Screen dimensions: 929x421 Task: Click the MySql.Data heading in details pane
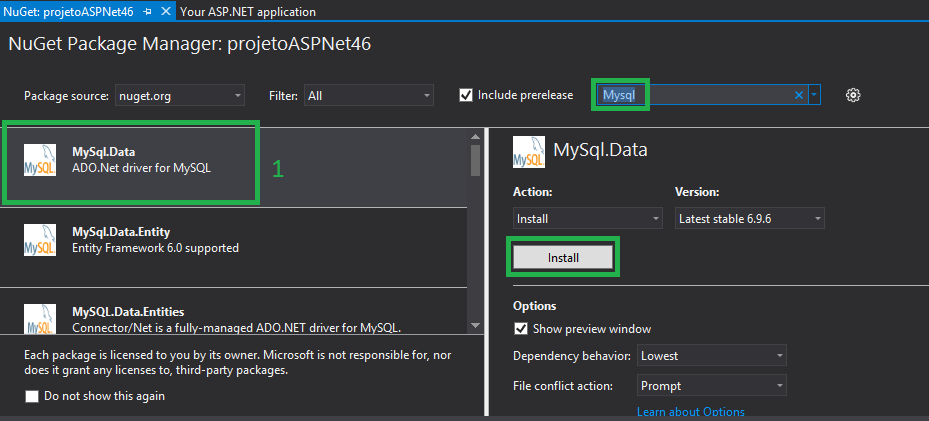click(600, 150)
